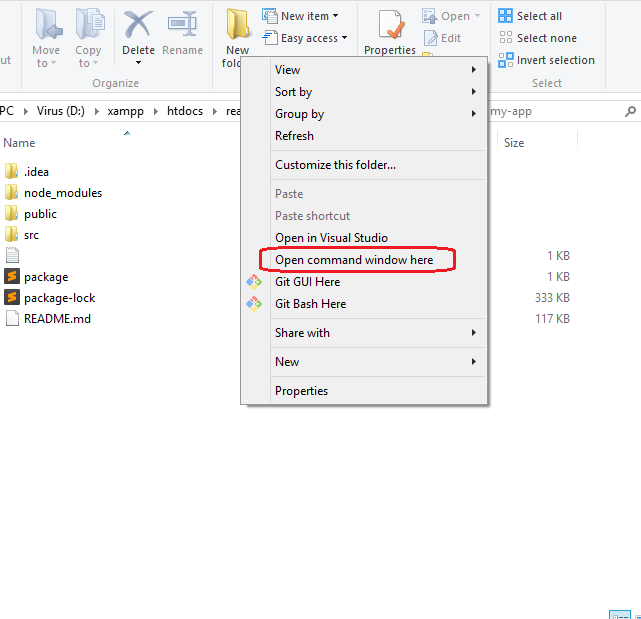Image resolution: width=641 pixels, height=619 pixels.
Task: Expand the View submenu arrow
Action: pos(473,70)
